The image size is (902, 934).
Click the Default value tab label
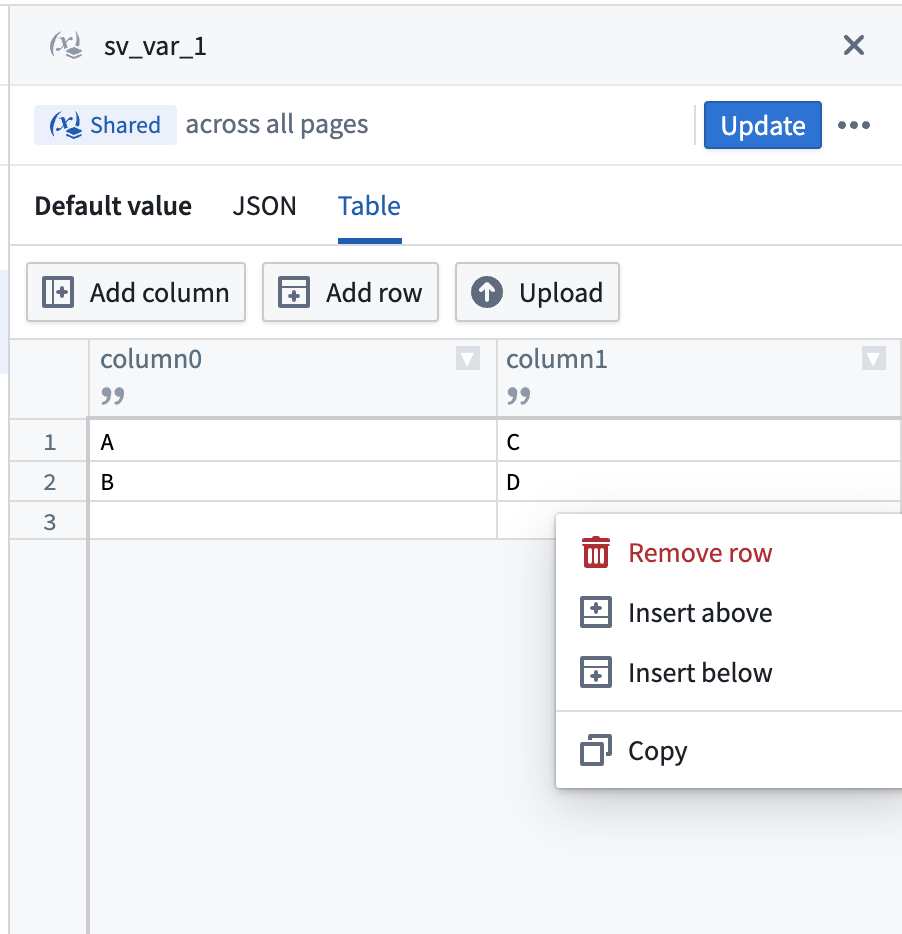point(113,206)
